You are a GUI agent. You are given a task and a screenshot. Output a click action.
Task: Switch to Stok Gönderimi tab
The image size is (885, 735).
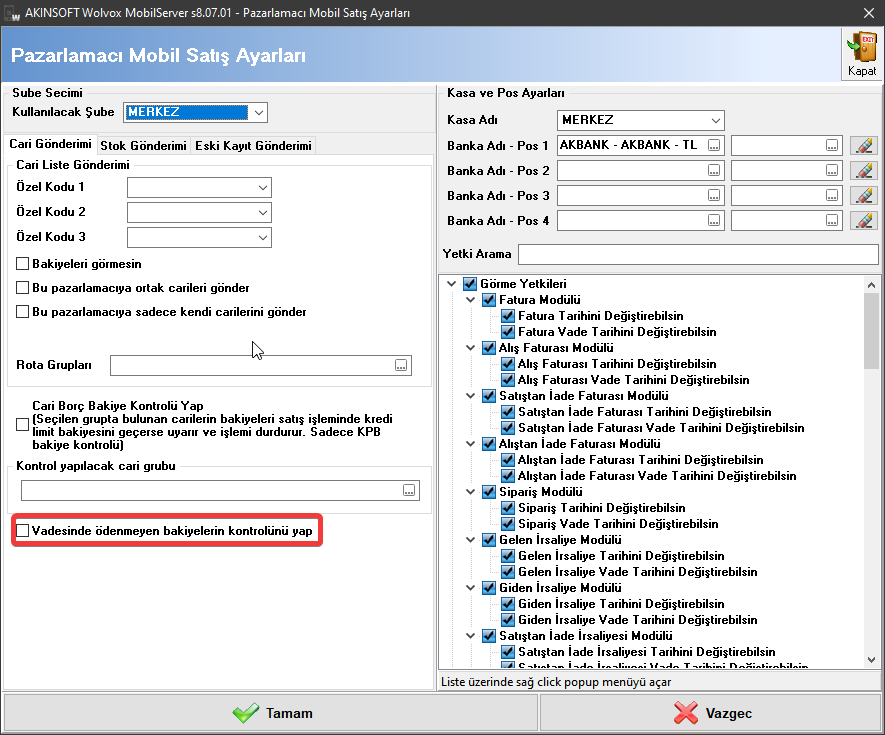pos(143,146)
